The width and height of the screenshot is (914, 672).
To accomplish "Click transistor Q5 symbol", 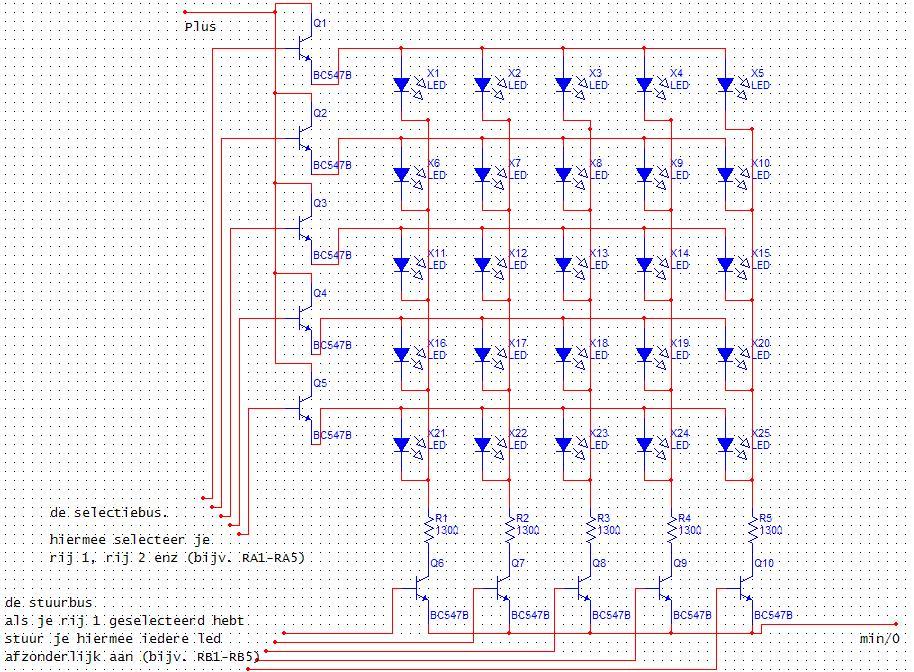I will tap(305, 408).
